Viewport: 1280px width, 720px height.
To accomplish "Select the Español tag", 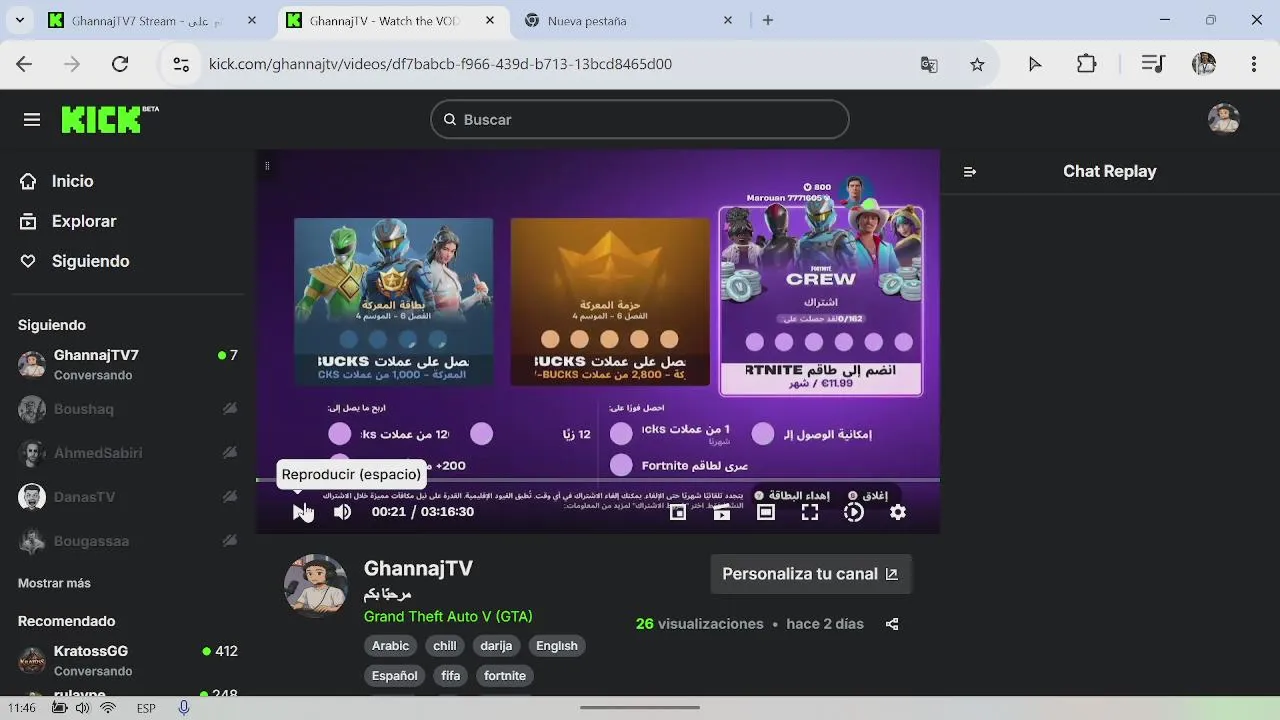I will [395, 676].
